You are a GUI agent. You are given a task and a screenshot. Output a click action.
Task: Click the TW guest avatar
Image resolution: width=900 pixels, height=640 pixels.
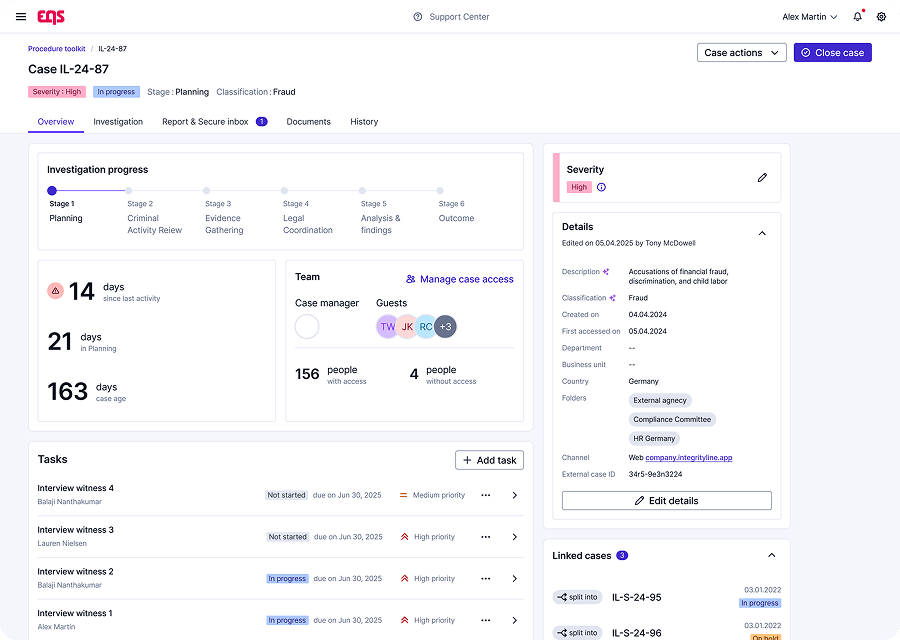[388, 326]
